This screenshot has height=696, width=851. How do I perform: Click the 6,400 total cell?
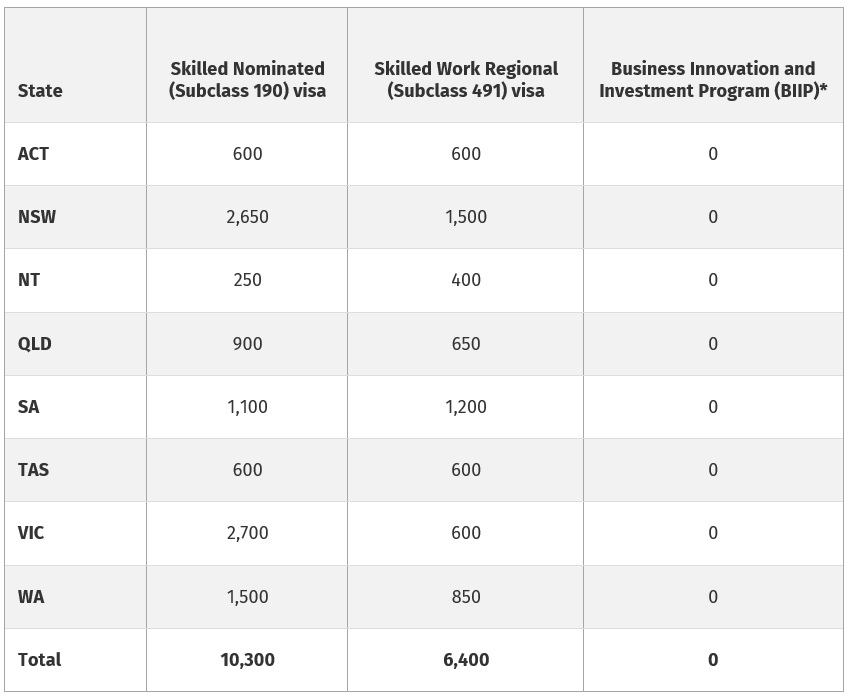466,660
